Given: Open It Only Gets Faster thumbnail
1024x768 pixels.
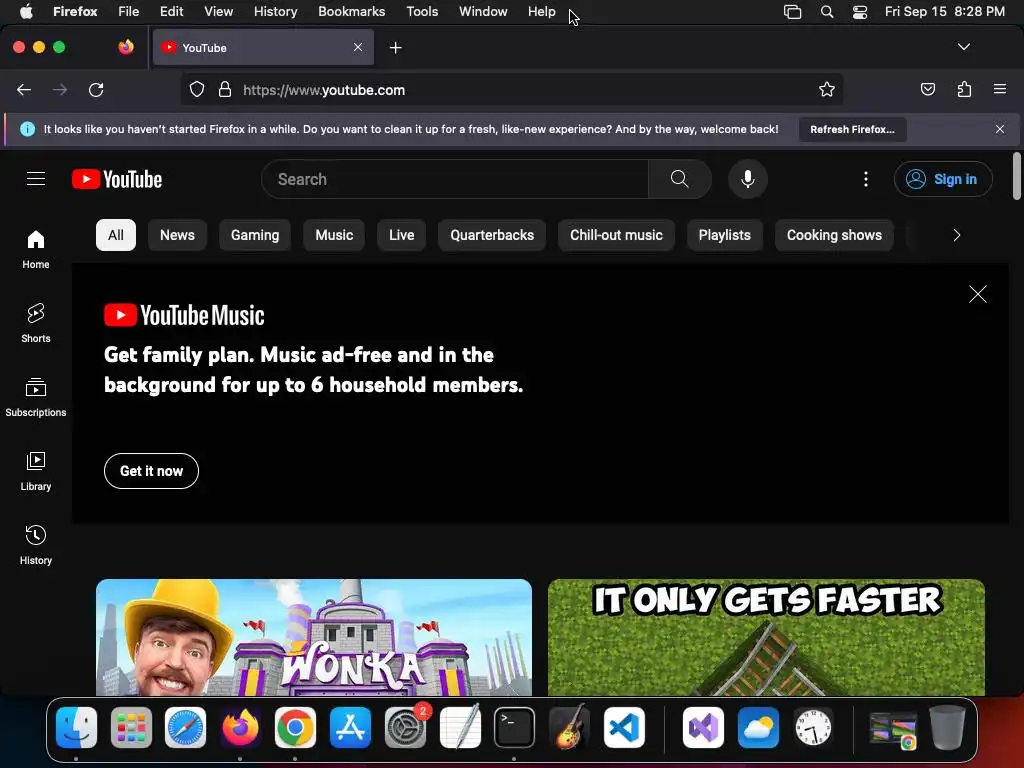Looking at the screenshot, I should click(x=766, y=637).
